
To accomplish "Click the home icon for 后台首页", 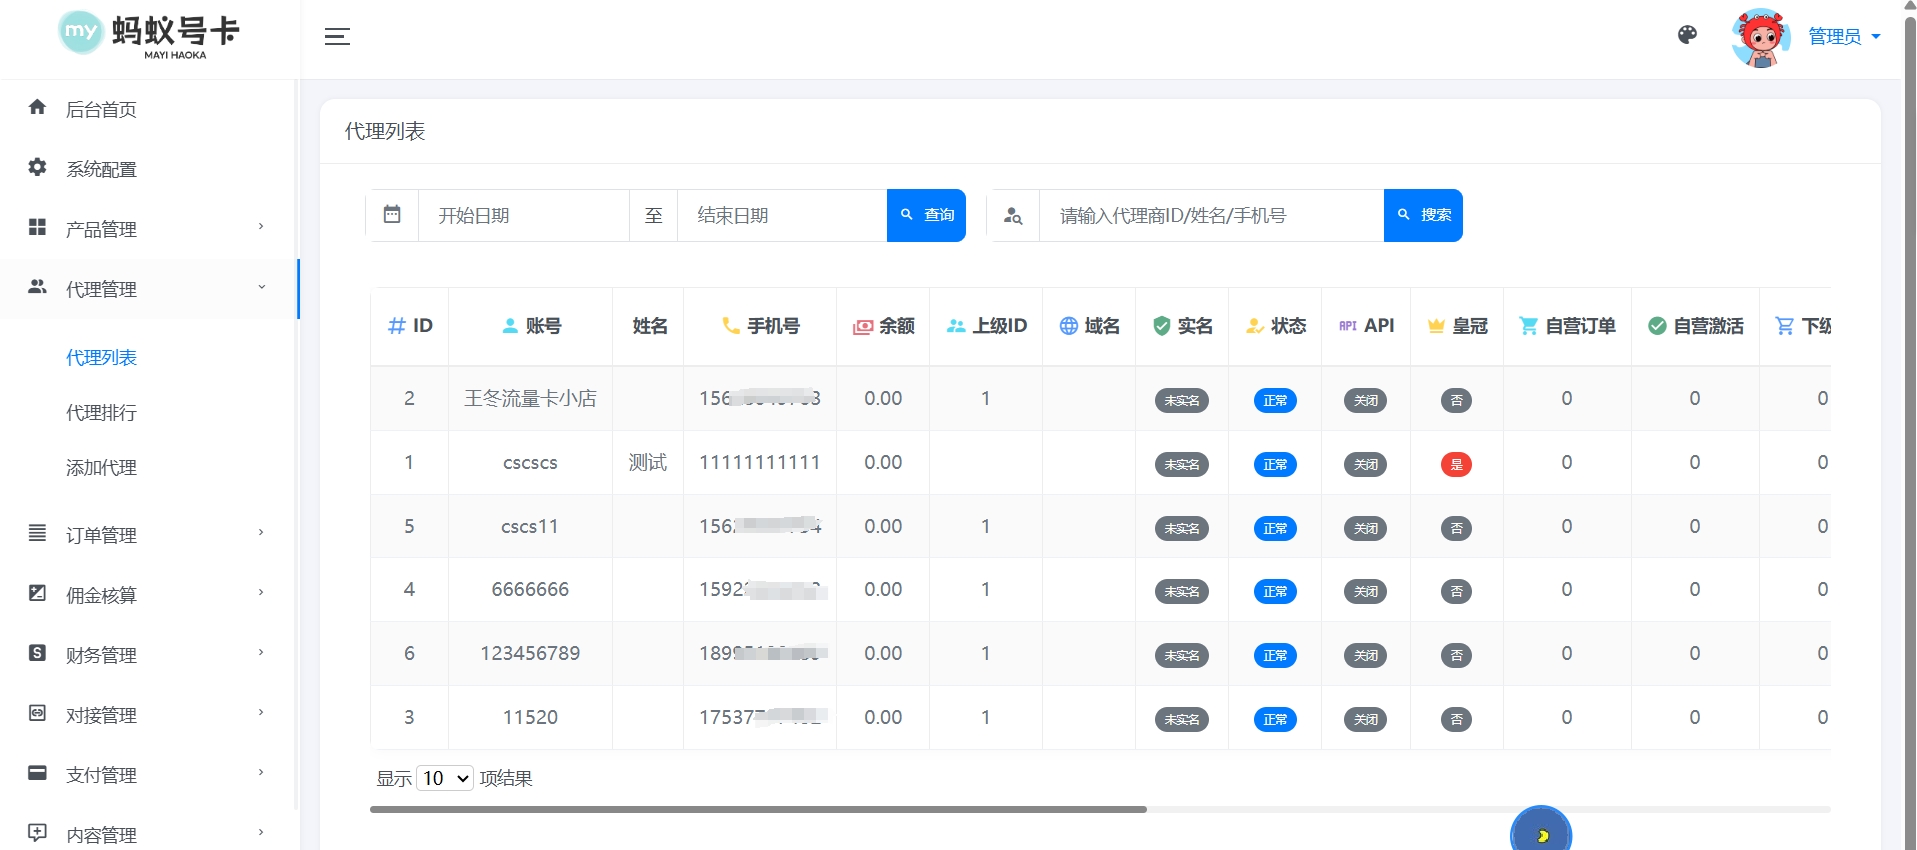I will [x=38, y=108].
